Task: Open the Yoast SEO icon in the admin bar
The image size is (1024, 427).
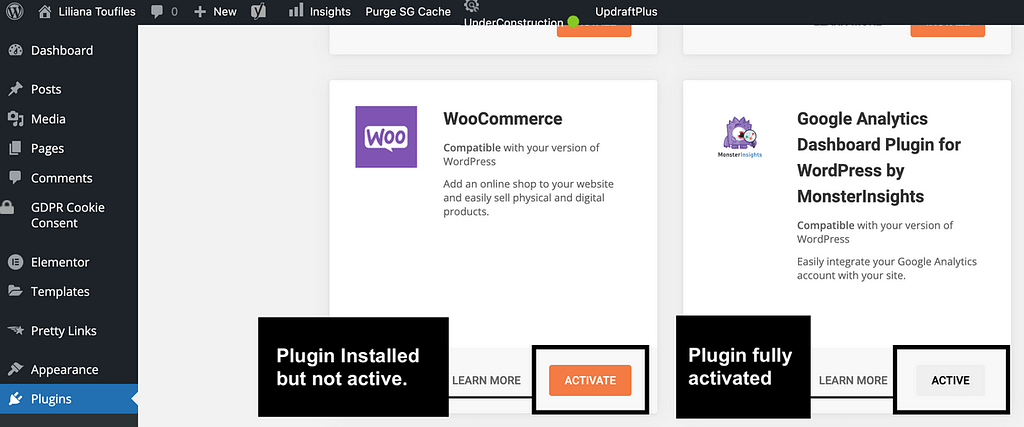Action: [259, 11]
